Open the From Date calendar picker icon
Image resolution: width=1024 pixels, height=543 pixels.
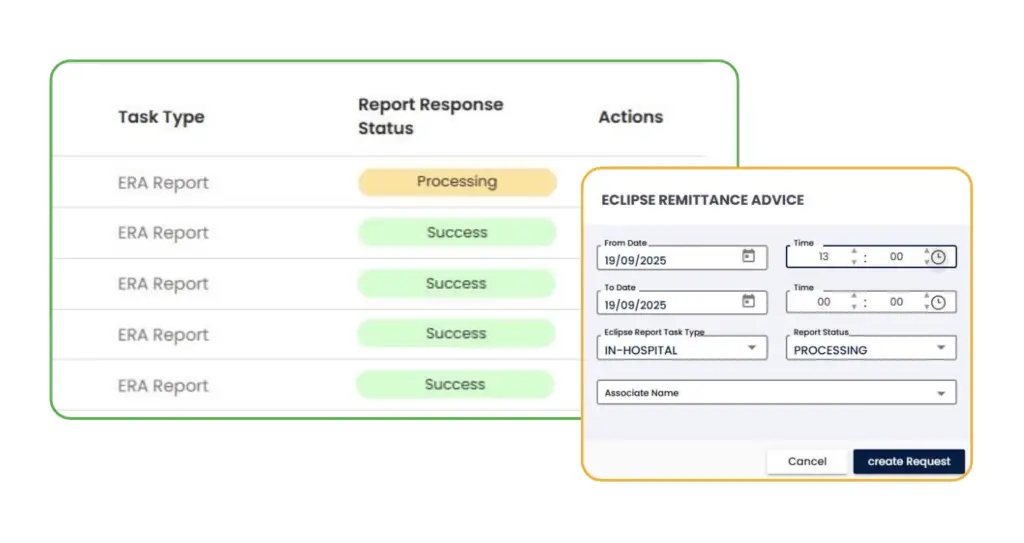pos(748,256)
